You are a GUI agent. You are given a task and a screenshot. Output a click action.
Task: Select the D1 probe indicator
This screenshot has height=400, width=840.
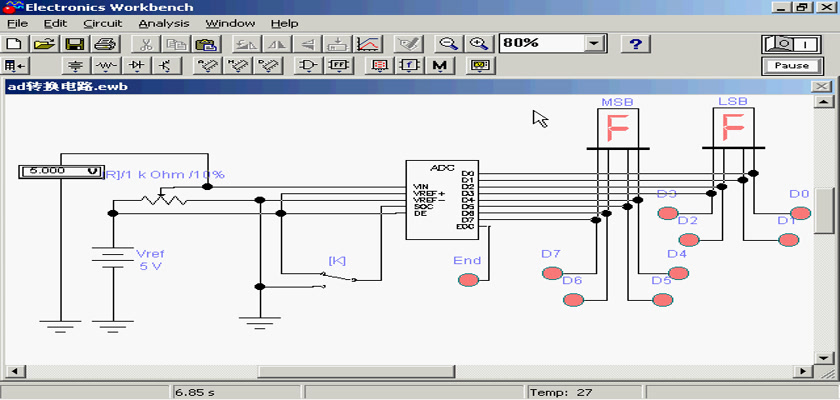[789, 239]
